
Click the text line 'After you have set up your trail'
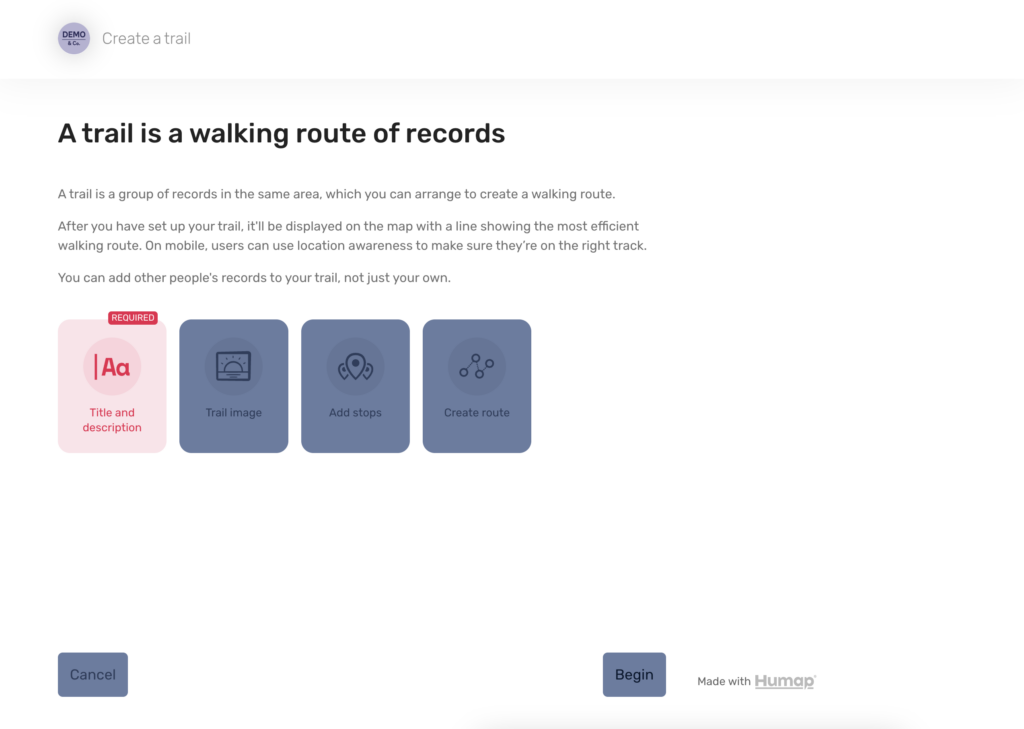point(348,227)
